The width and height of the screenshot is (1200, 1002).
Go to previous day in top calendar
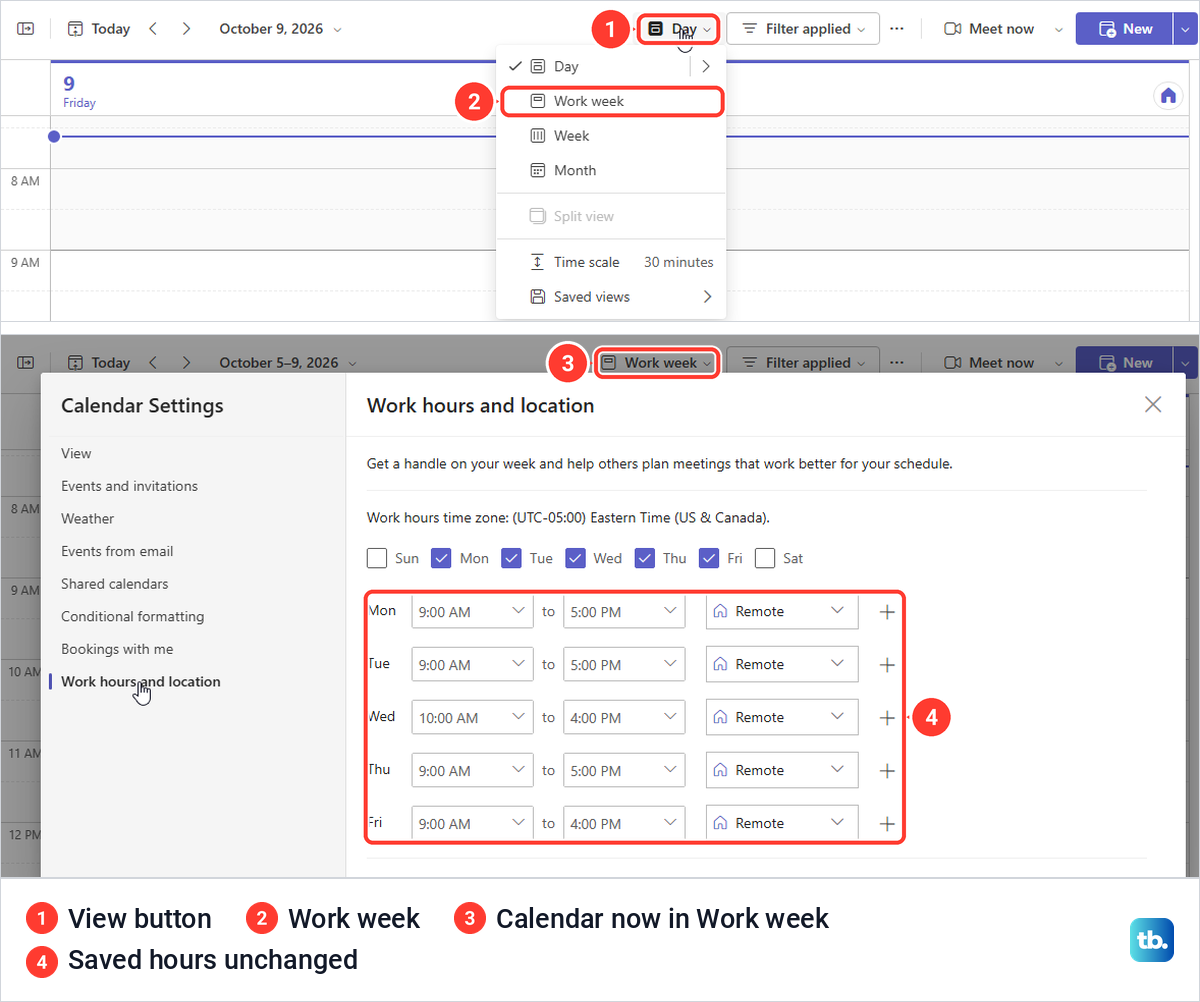click(x=153, y=29)
